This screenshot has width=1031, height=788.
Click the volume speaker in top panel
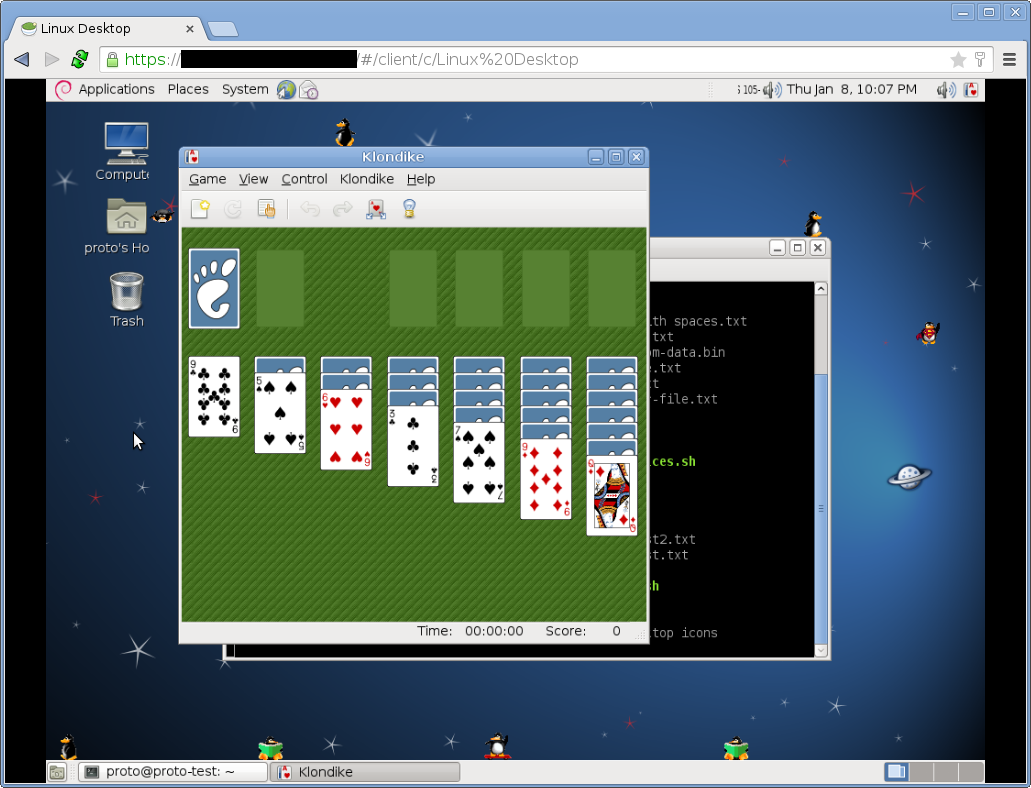coord(946,90)
